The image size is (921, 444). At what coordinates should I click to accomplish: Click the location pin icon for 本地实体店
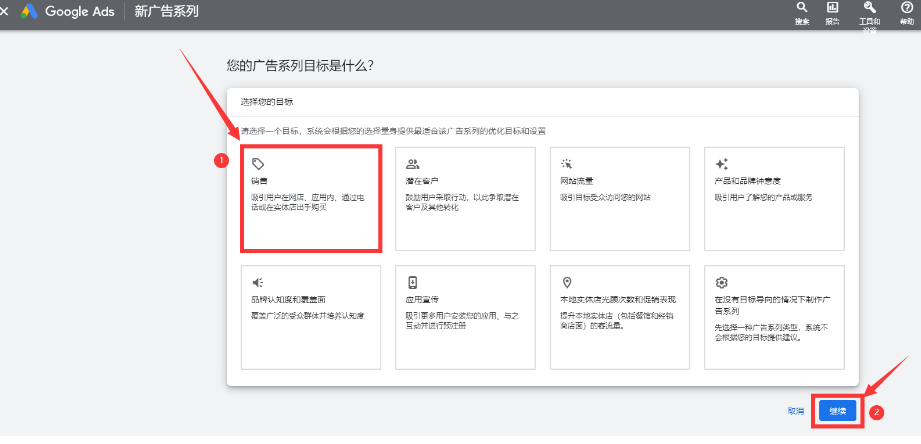point(566,282)
